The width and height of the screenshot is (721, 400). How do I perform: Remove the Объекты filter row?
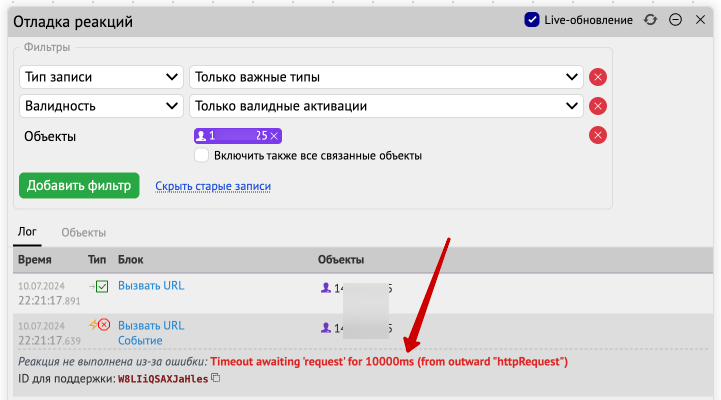(598, 136)
